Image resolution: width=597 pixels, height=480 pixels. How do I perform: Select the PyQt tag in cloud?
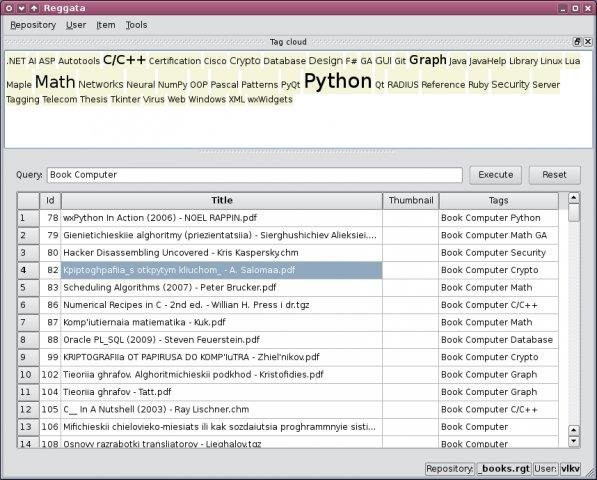pos(291,85)
